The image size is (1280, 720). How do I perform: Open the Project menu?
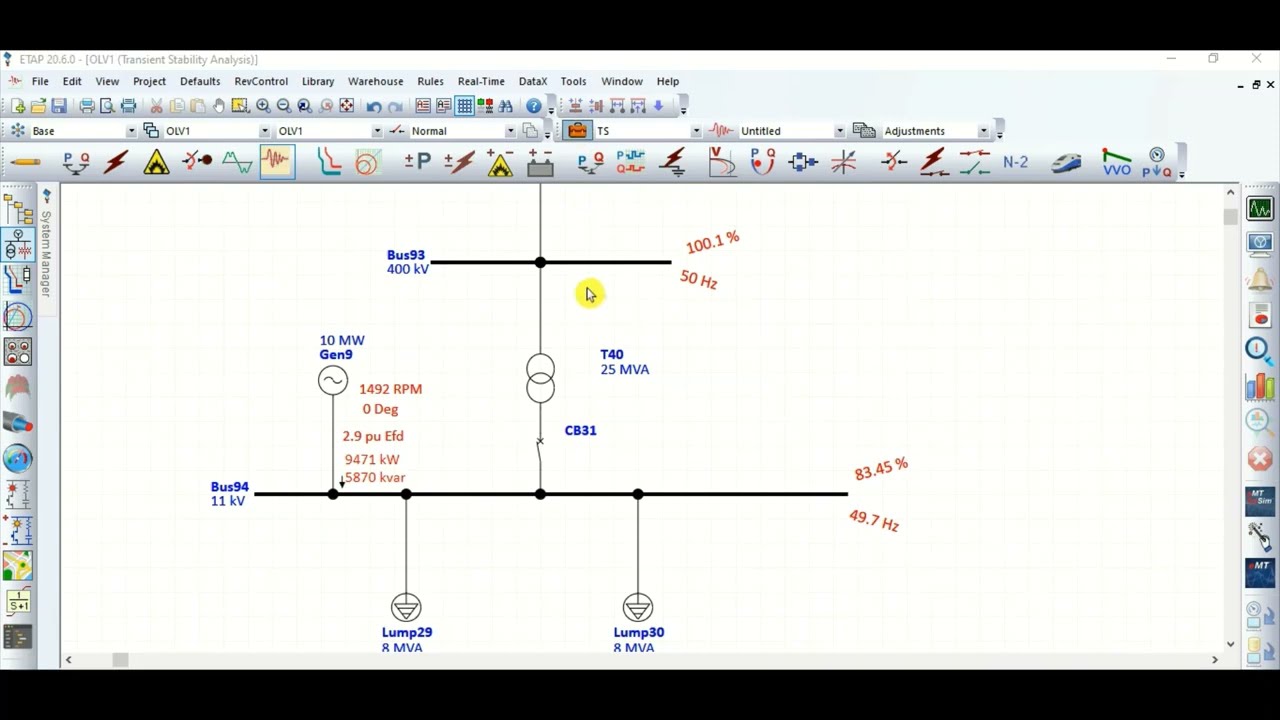(149, 81)
